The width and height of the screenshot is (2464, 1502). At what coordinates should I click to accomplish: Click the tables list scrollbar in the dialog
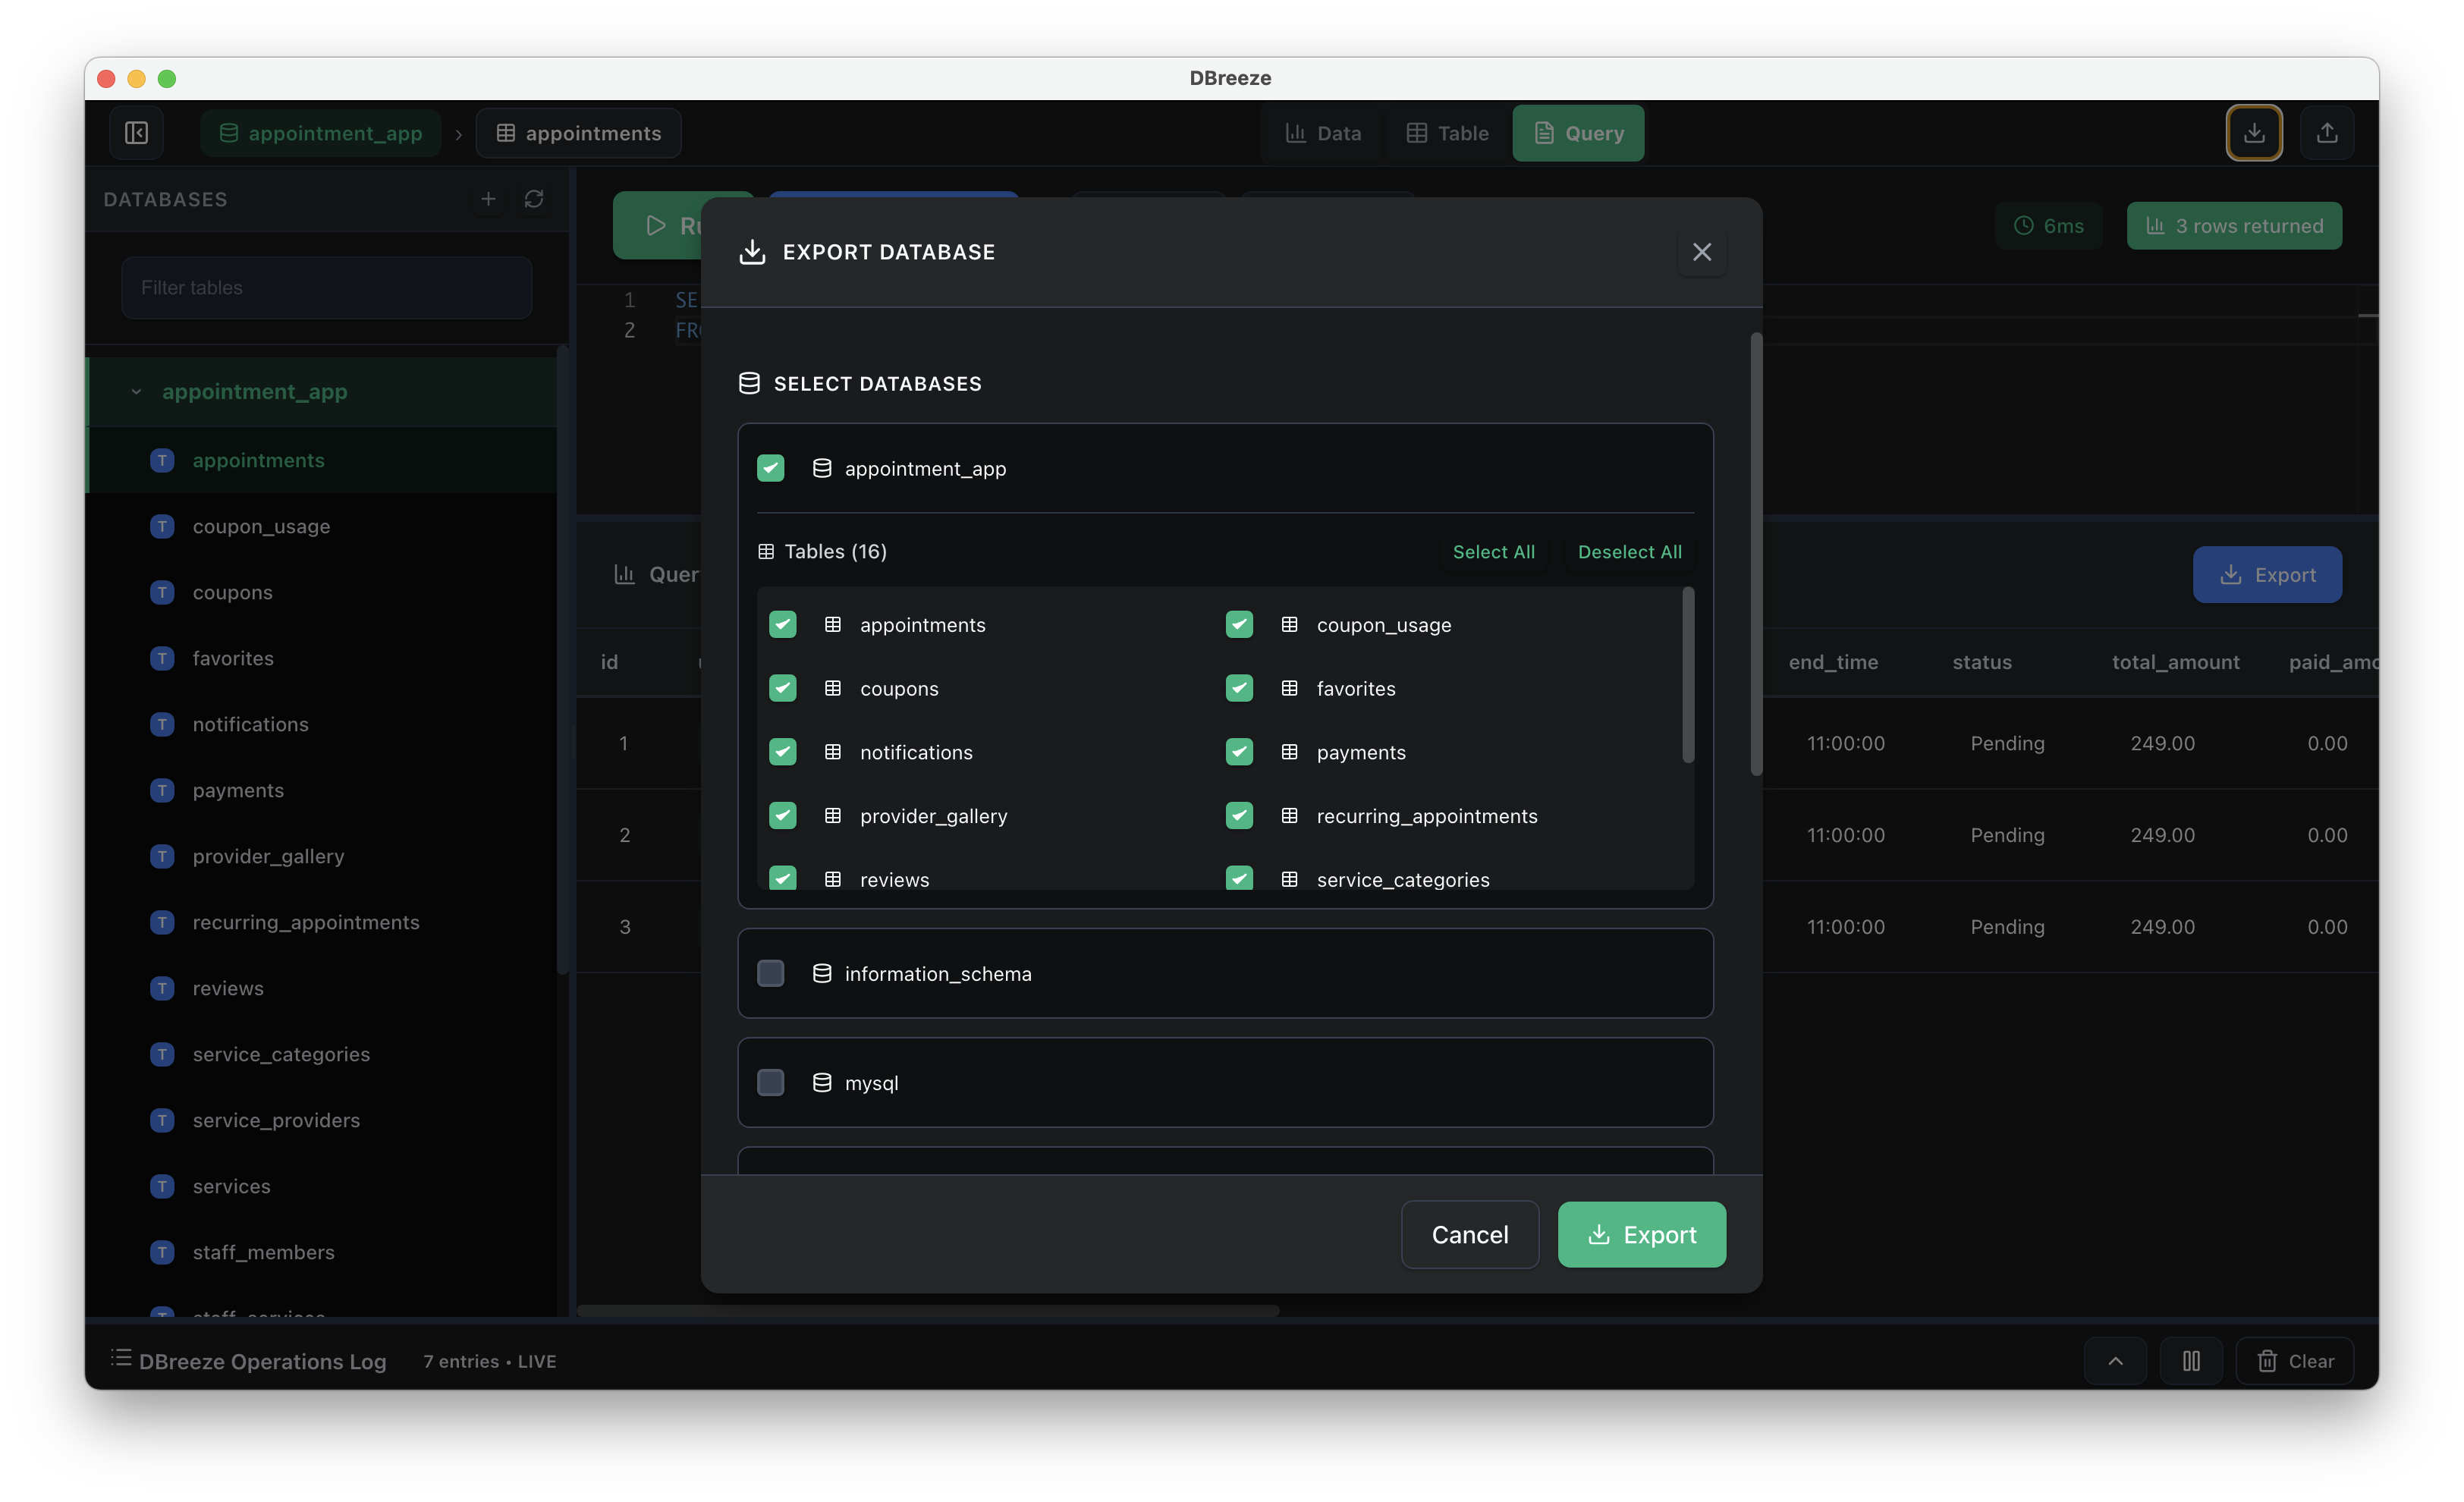(1688, 676)
